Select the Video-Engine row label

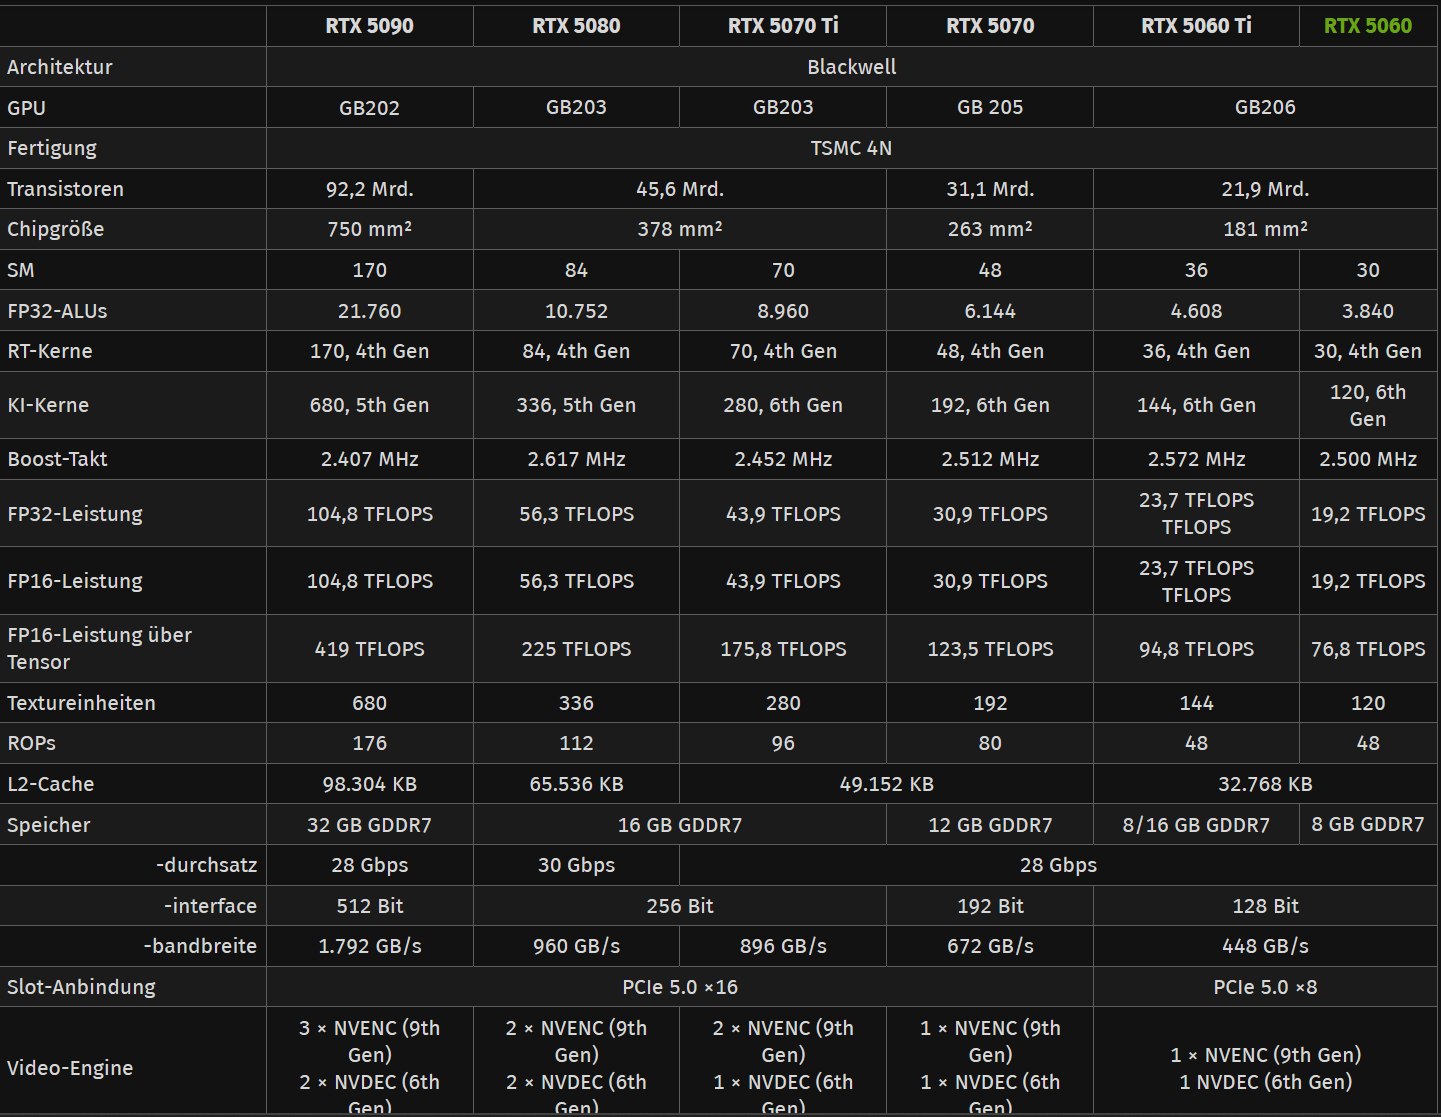(70, 1068)
